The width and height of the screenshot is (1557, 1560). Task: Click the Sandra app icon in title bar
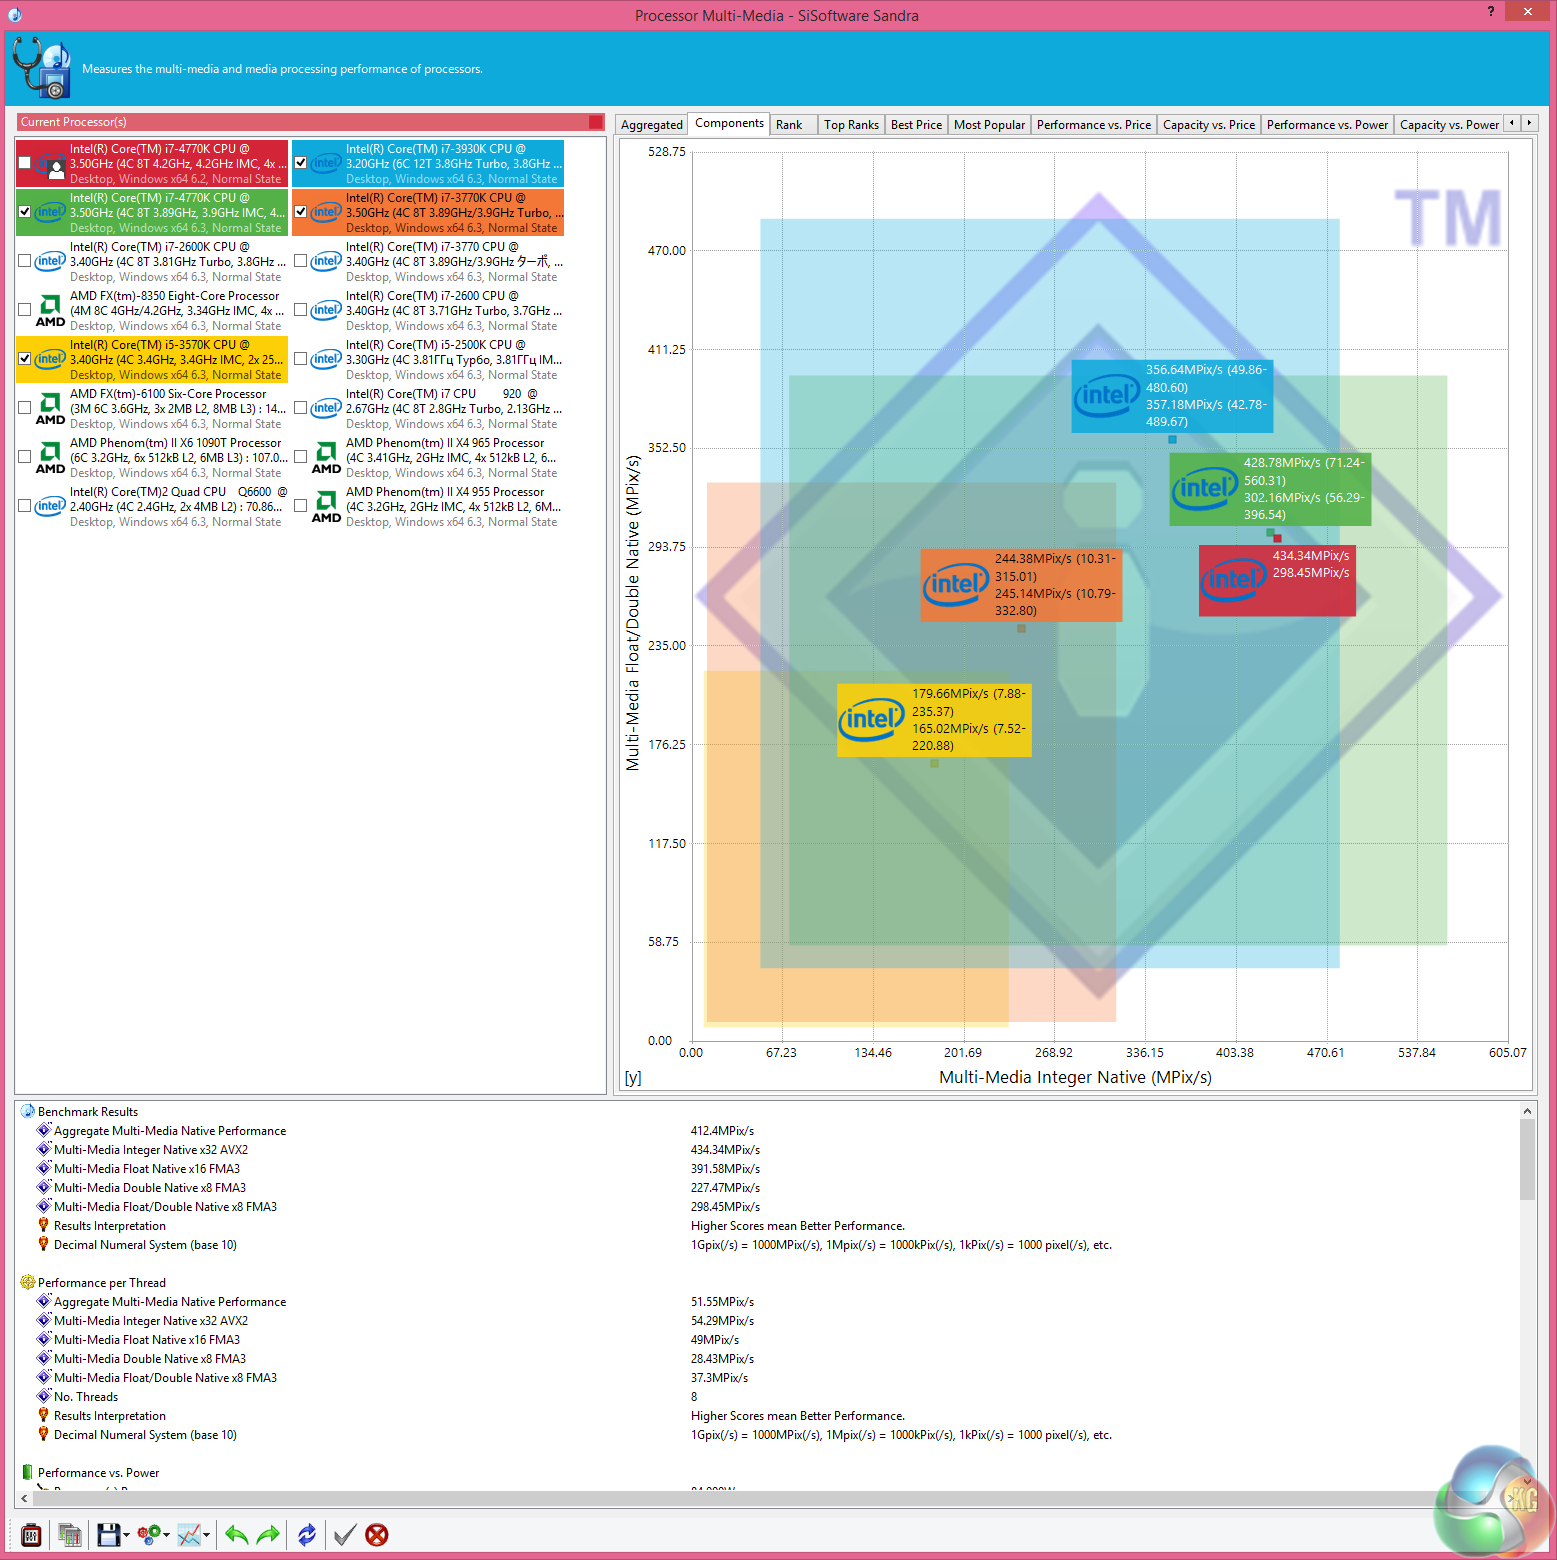click(x=14, y=15)
